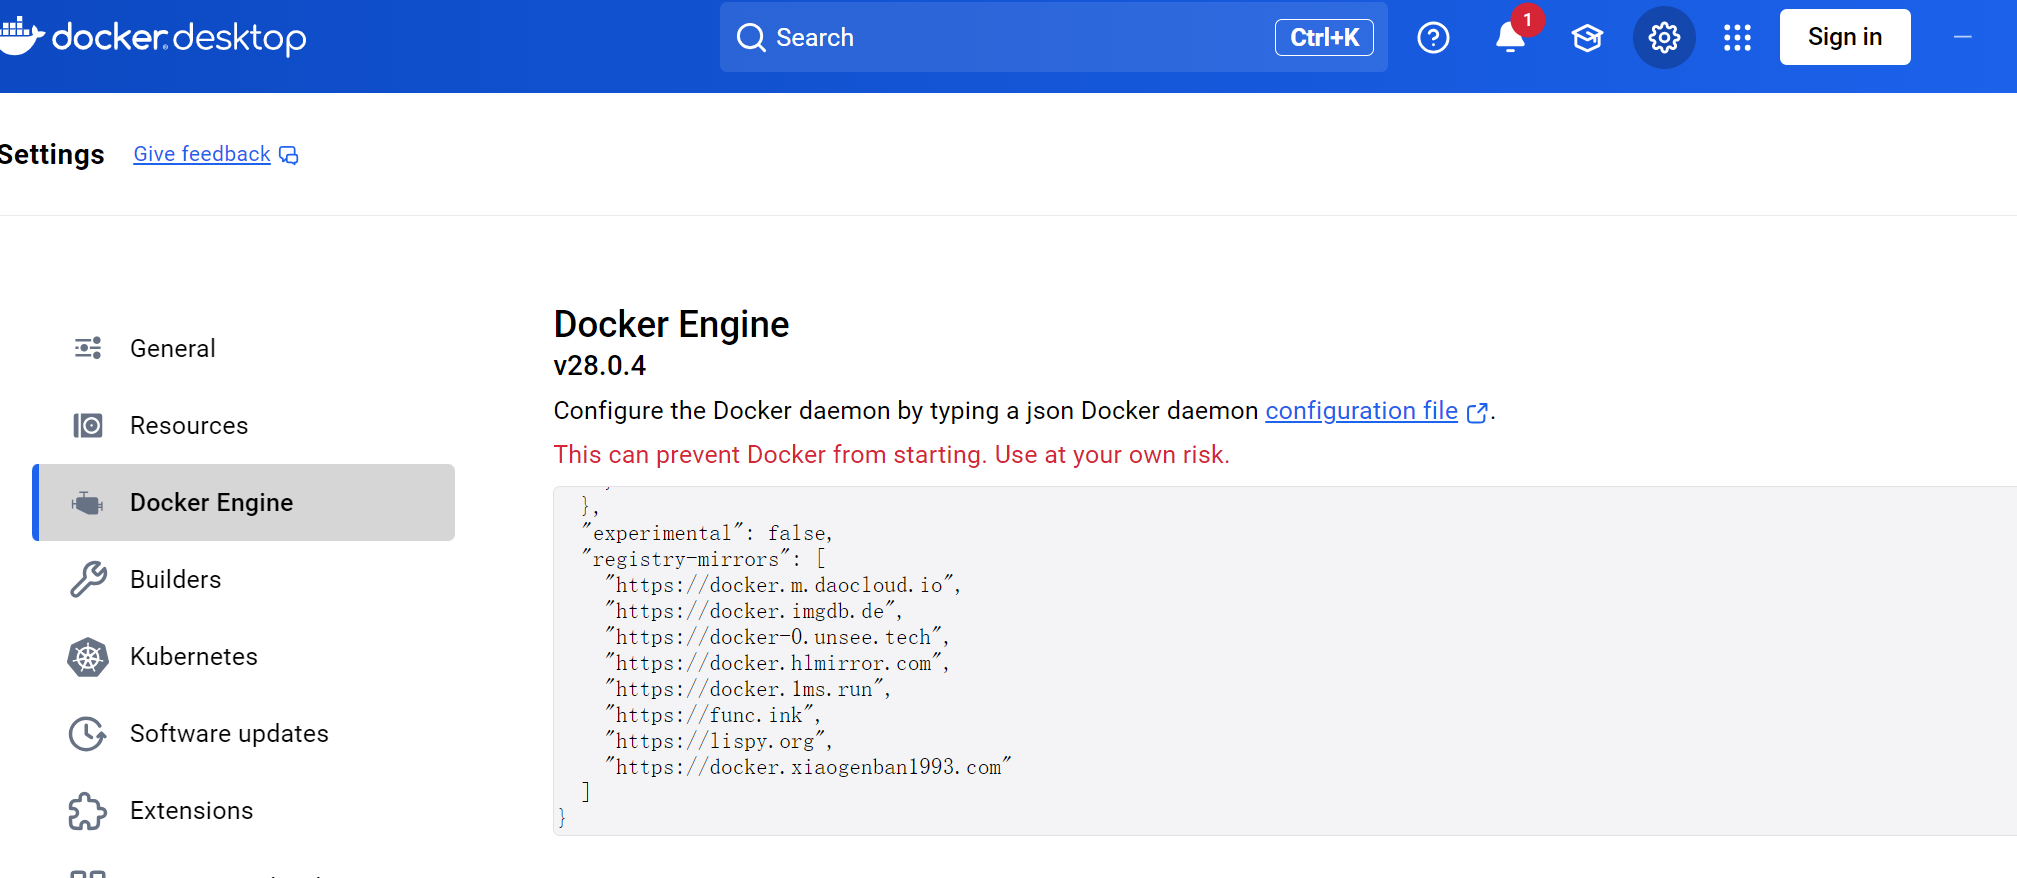Image resolution: width=2017 pixels, height=878 pixels.
Task: Open the General settings section
Action: (172, 348)
